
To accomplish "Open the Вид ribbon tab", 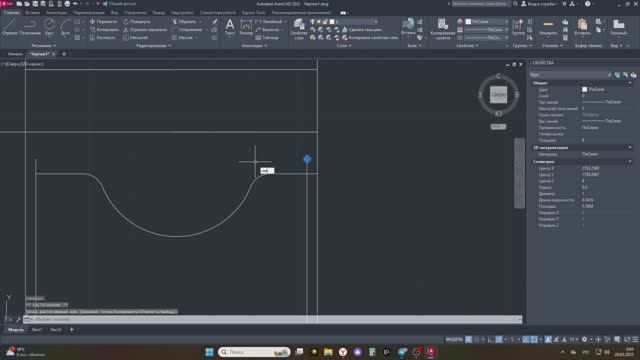I will coord(114,13).
